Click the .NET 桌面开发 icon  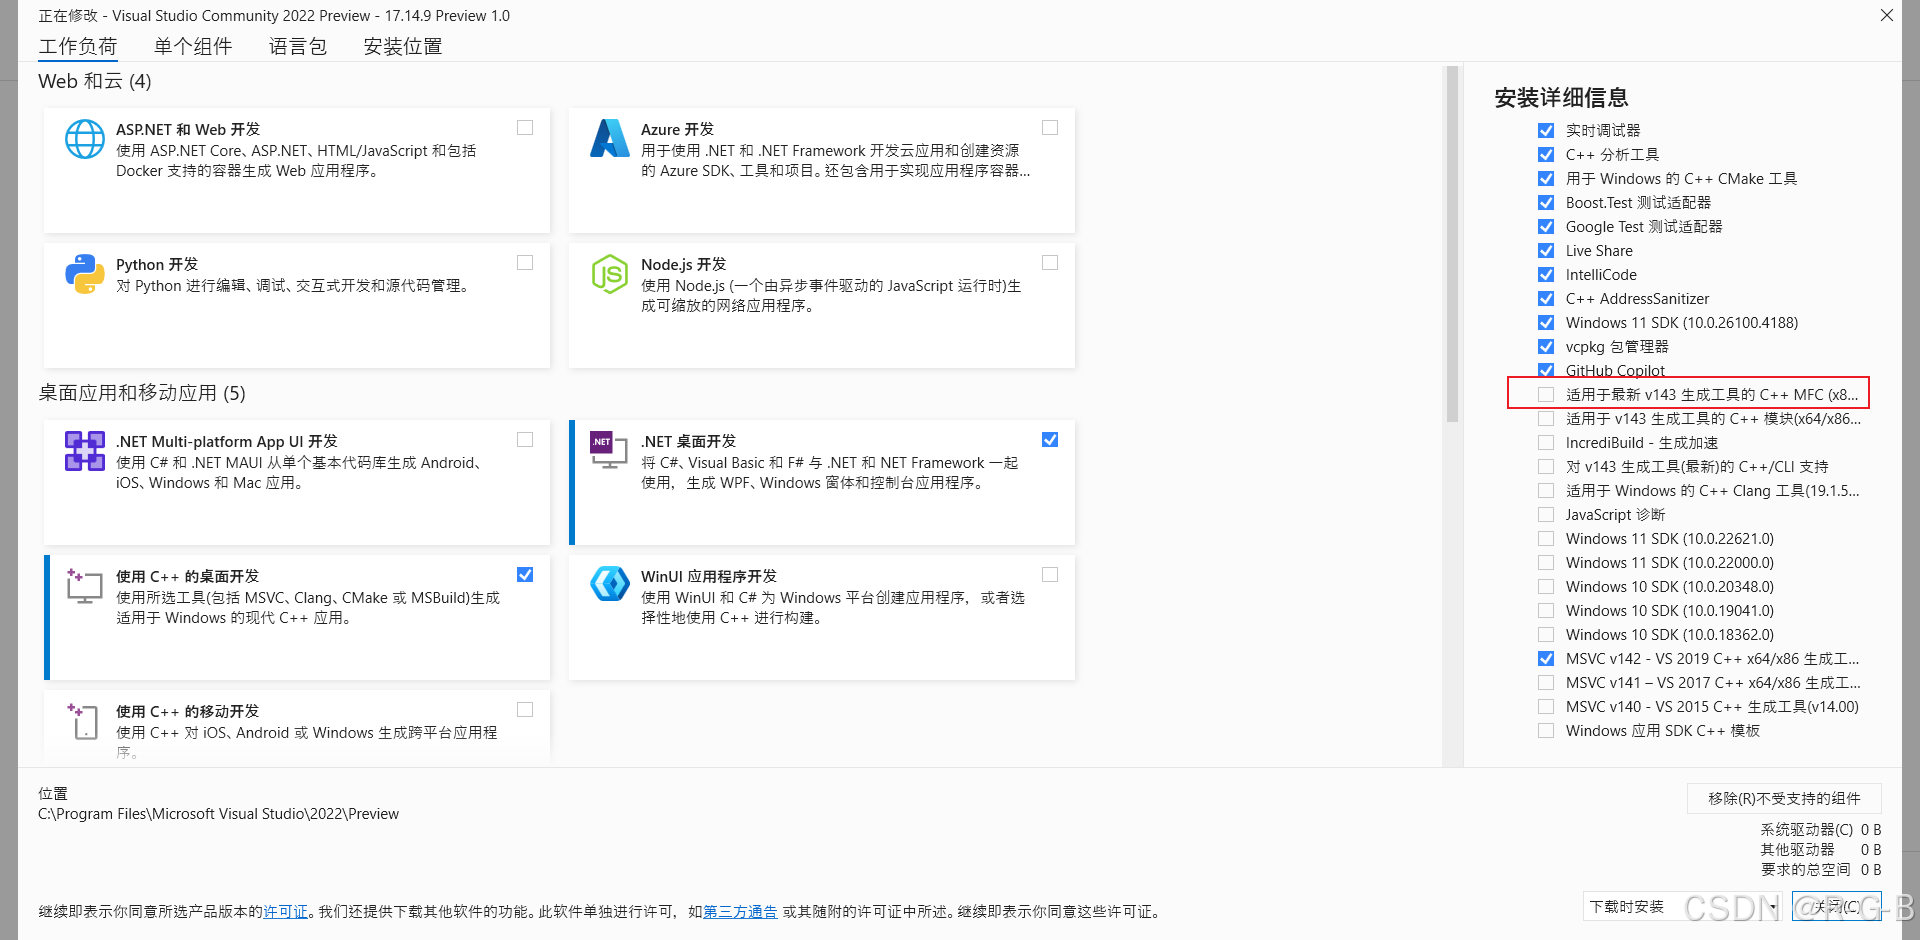pyautogui.click(x=607, y=450)
